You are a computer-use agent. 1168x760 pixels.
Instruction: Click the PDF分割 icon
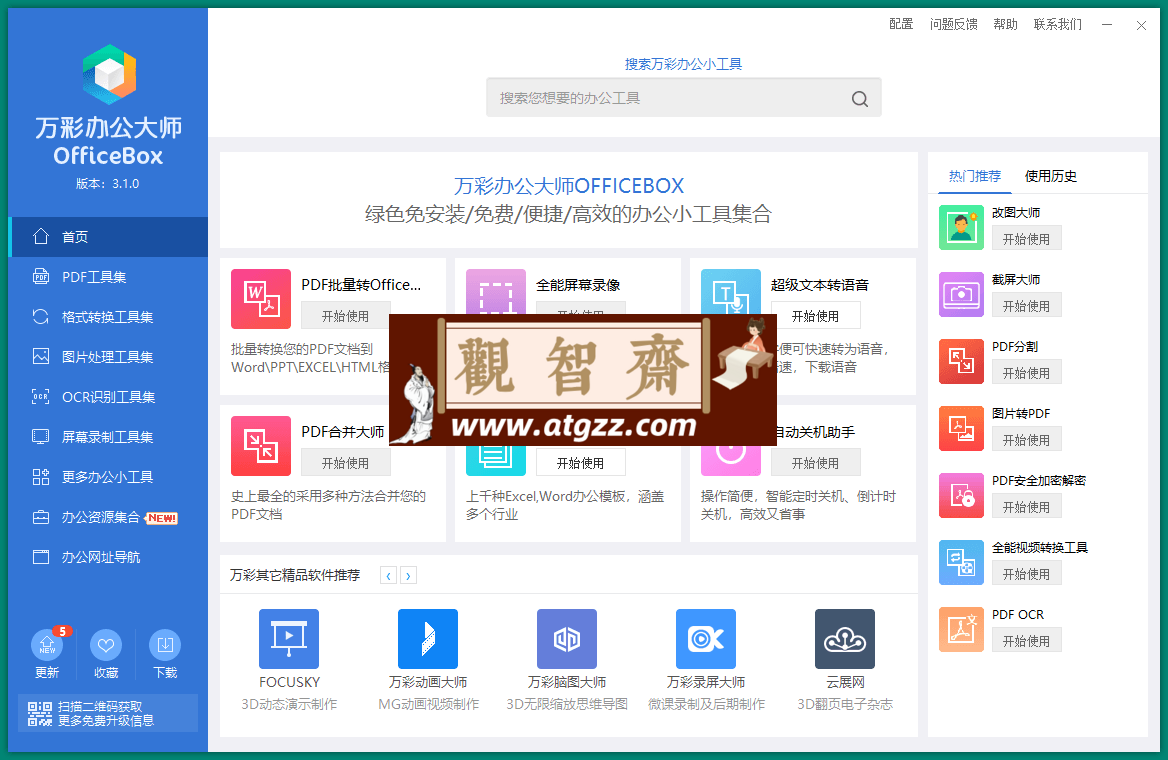point(961,361)
